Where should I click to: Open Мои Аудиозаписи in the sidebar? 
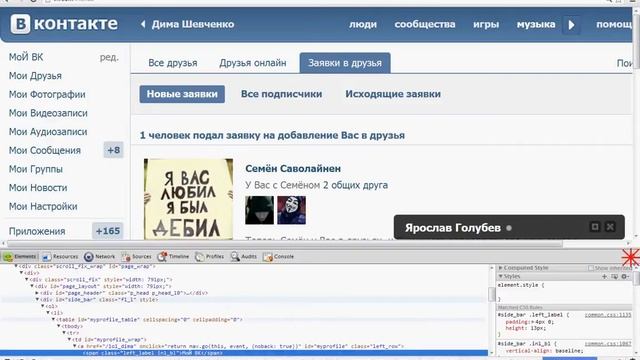click(48, 132)
